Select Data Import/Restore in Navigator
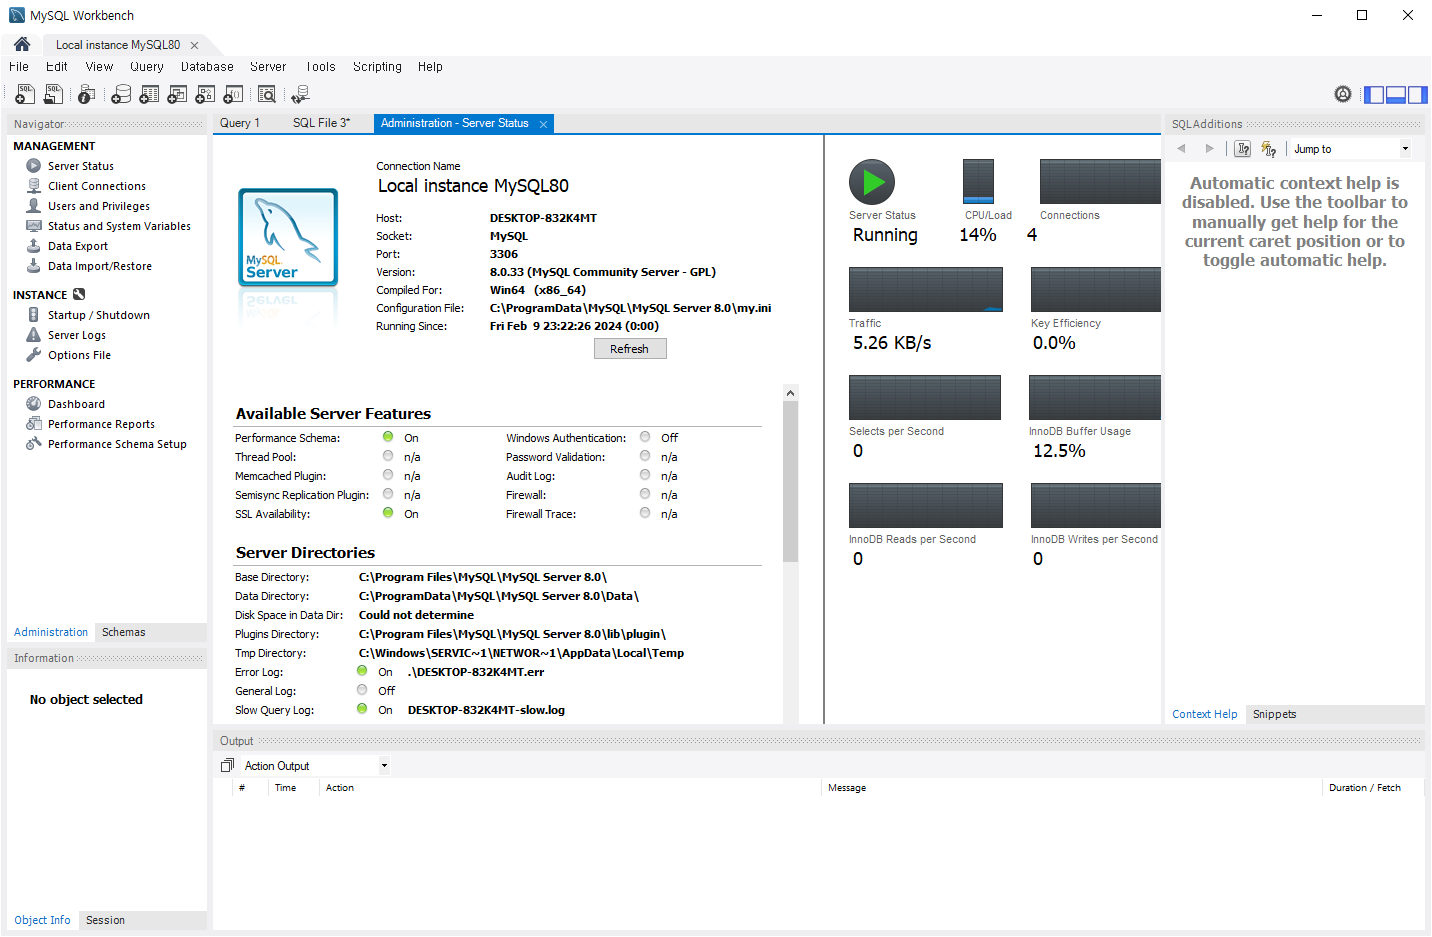This screenshot has width=1432, height=937. (100, 266)
